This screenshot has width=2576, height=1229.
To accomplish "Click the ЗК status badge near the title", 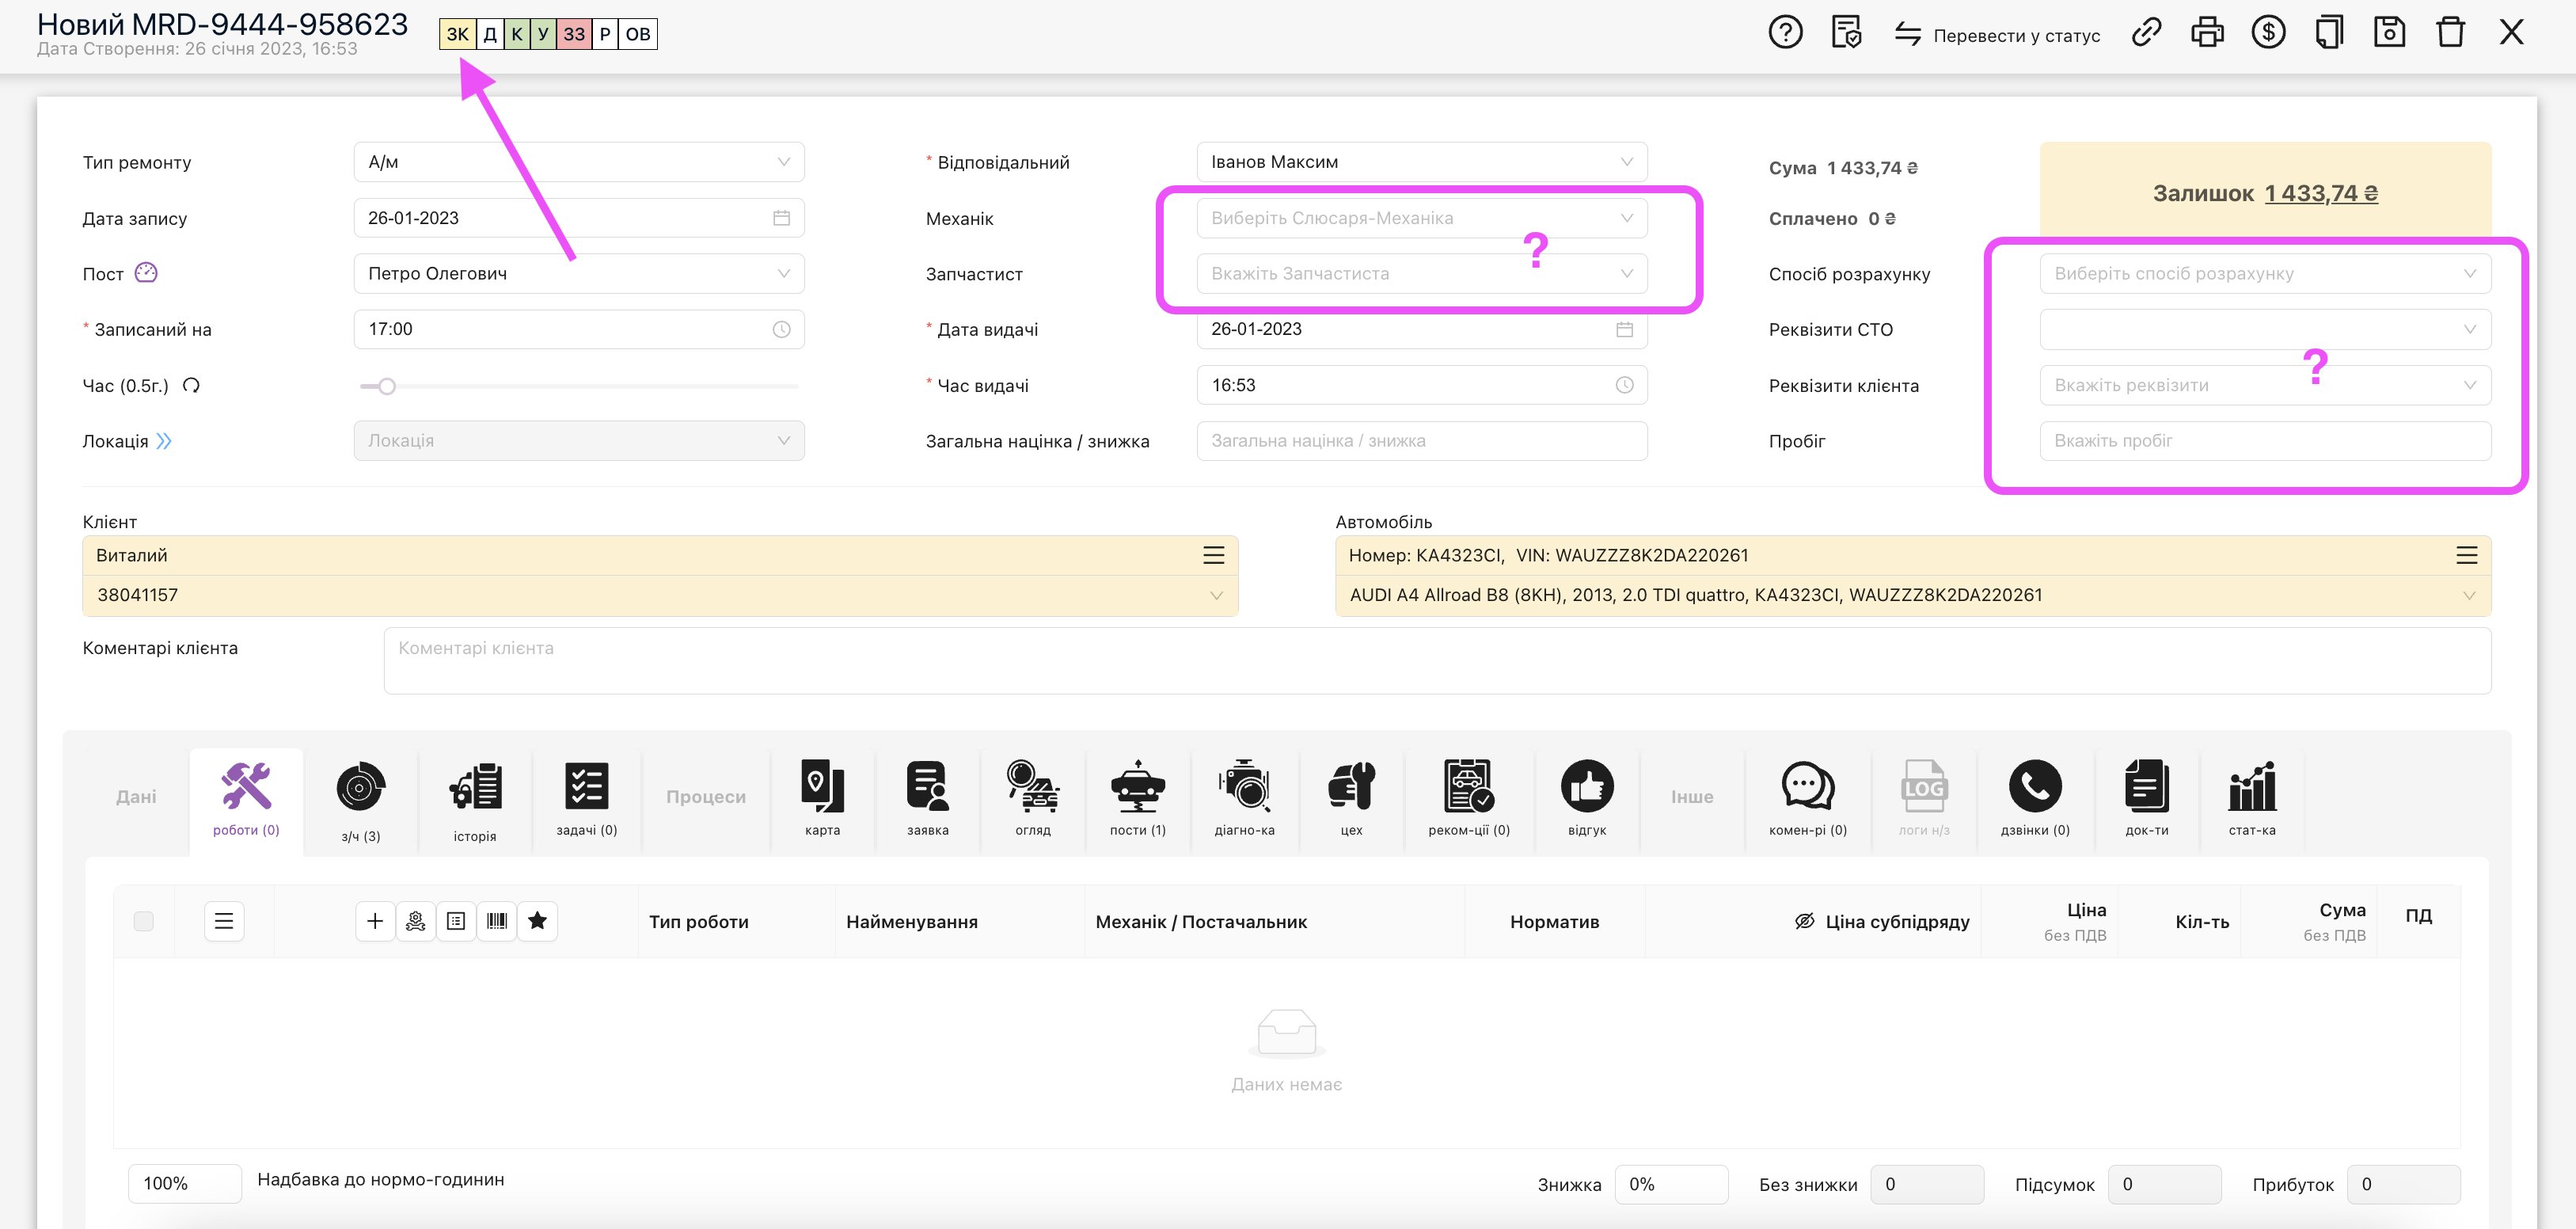I will (x=457, y=33).
